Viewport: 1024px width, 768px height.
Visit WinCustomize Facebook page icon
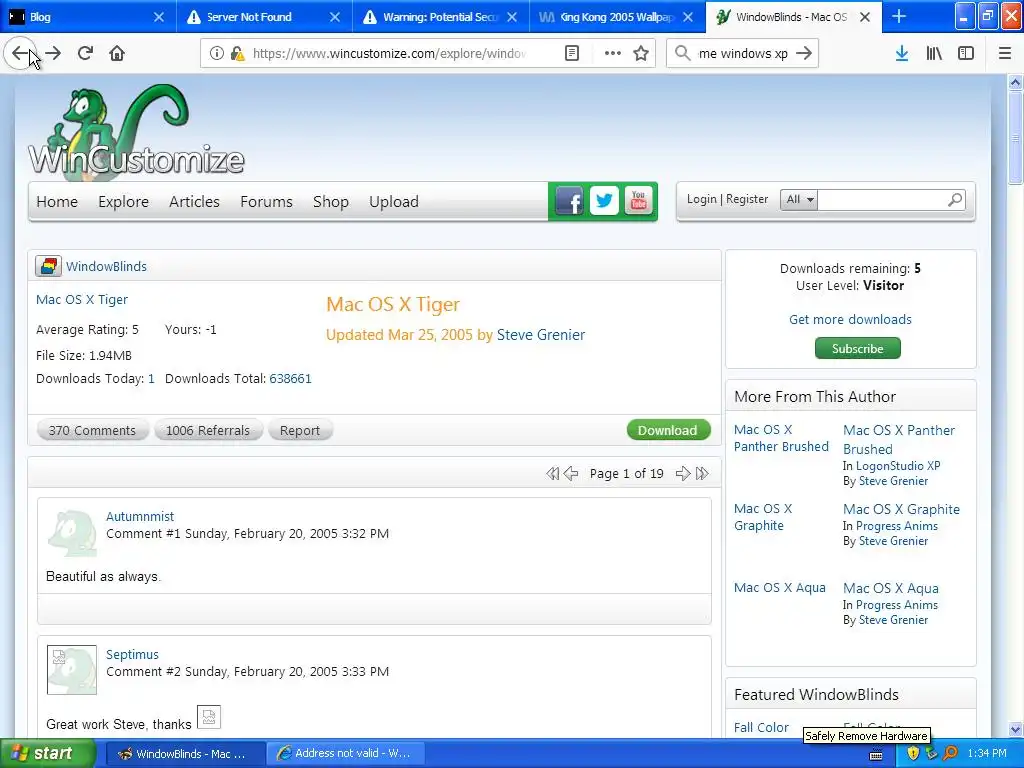569,201
